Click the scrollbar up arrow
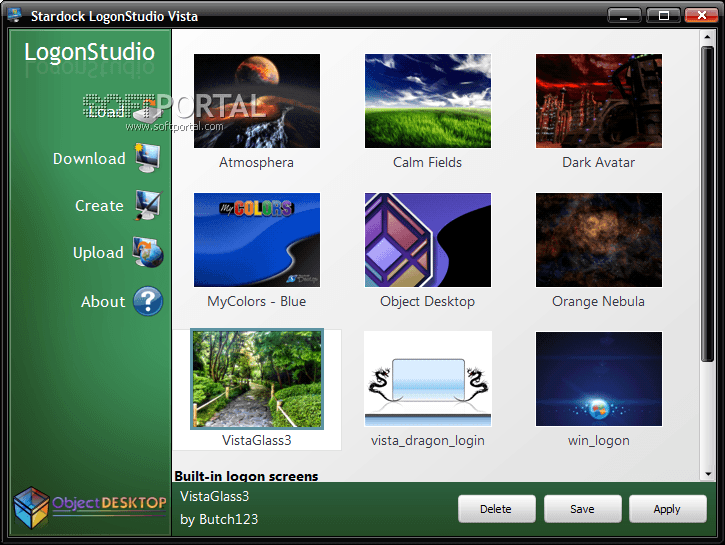 pos(707,36)
